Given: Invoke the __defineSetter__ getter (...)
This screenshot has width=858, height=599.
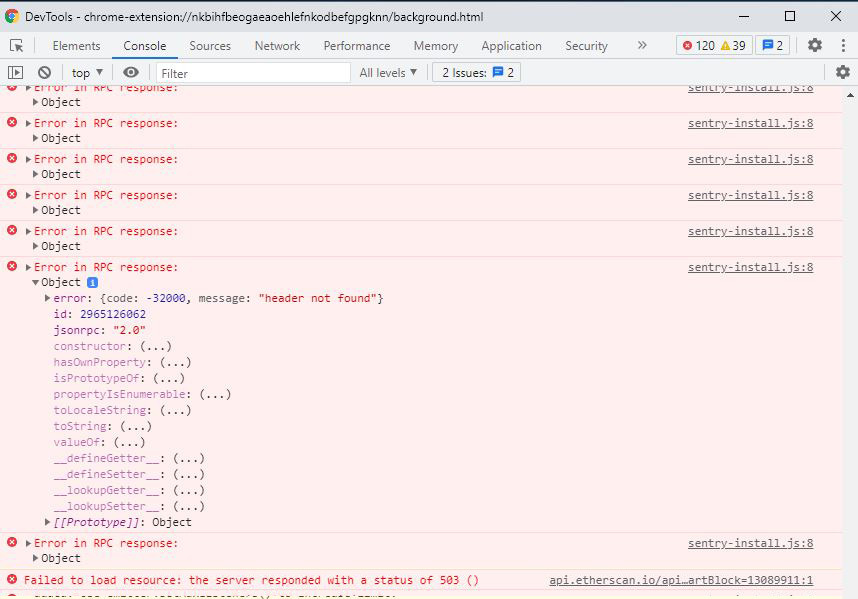Looking at the screenshot, I should pos(189,474).
